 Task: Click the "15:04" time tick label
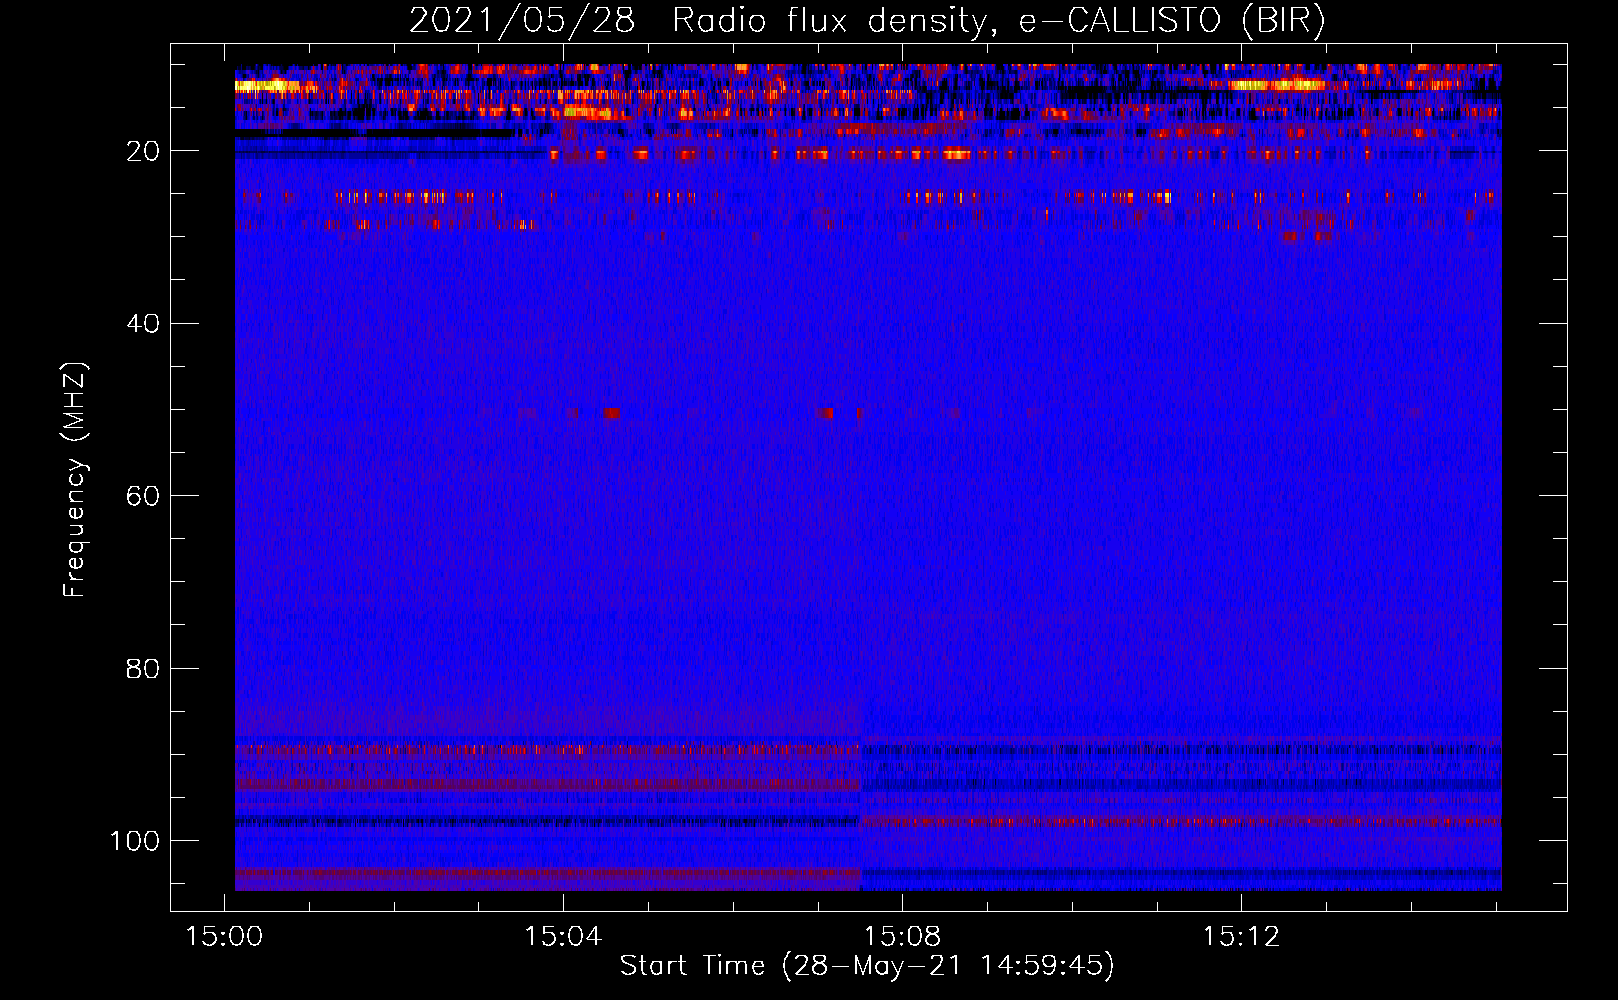coord(563,937)
